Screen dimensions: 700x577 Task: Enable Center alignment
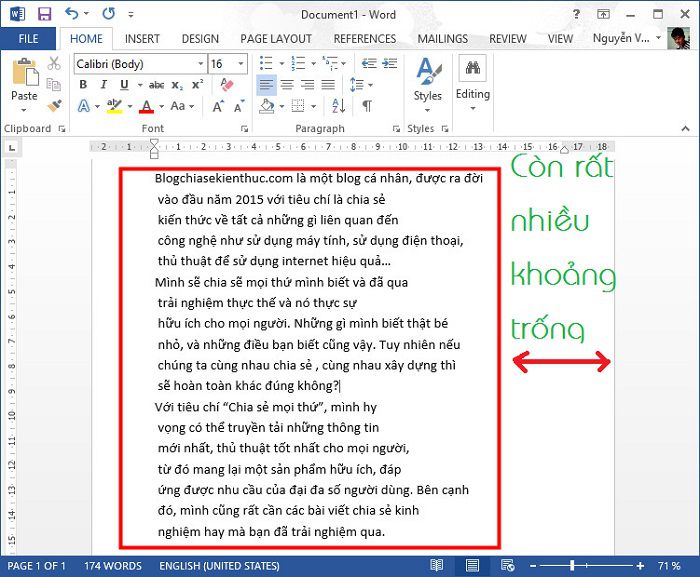click(287, 84)
